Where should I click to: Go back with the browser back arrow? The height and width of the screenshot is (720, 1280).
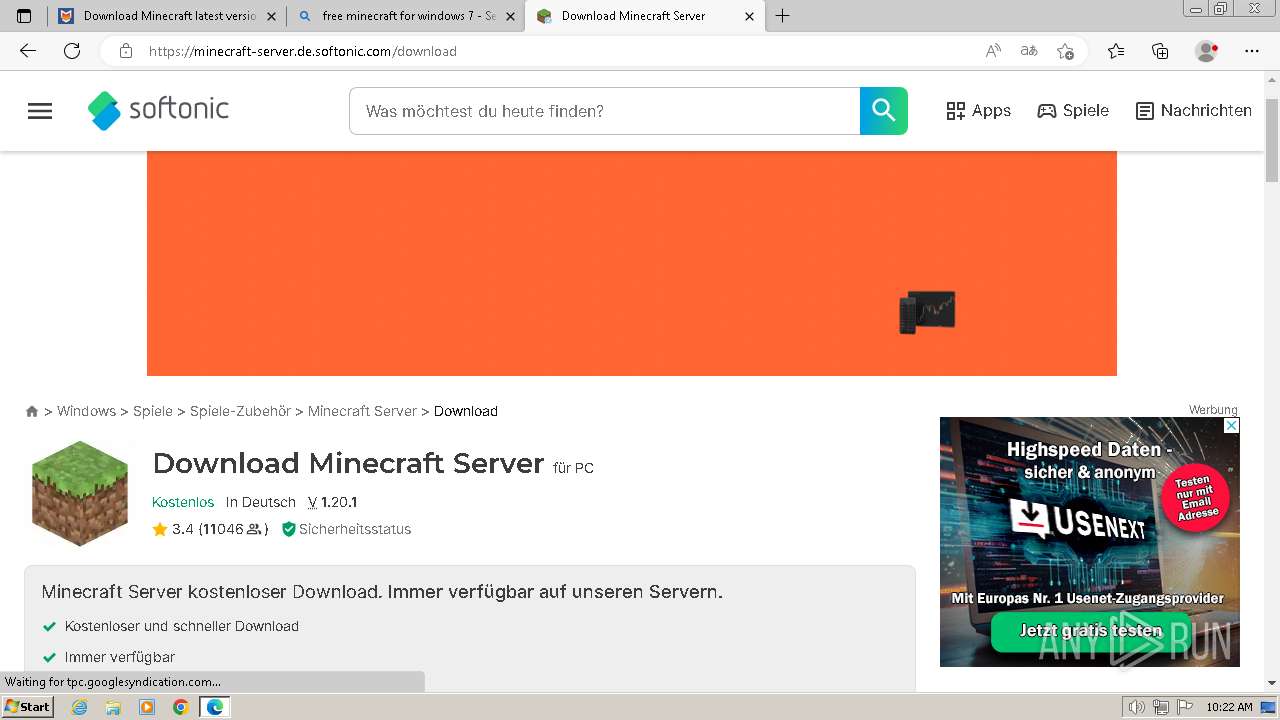pyautogui.click(x=28, y=51)
